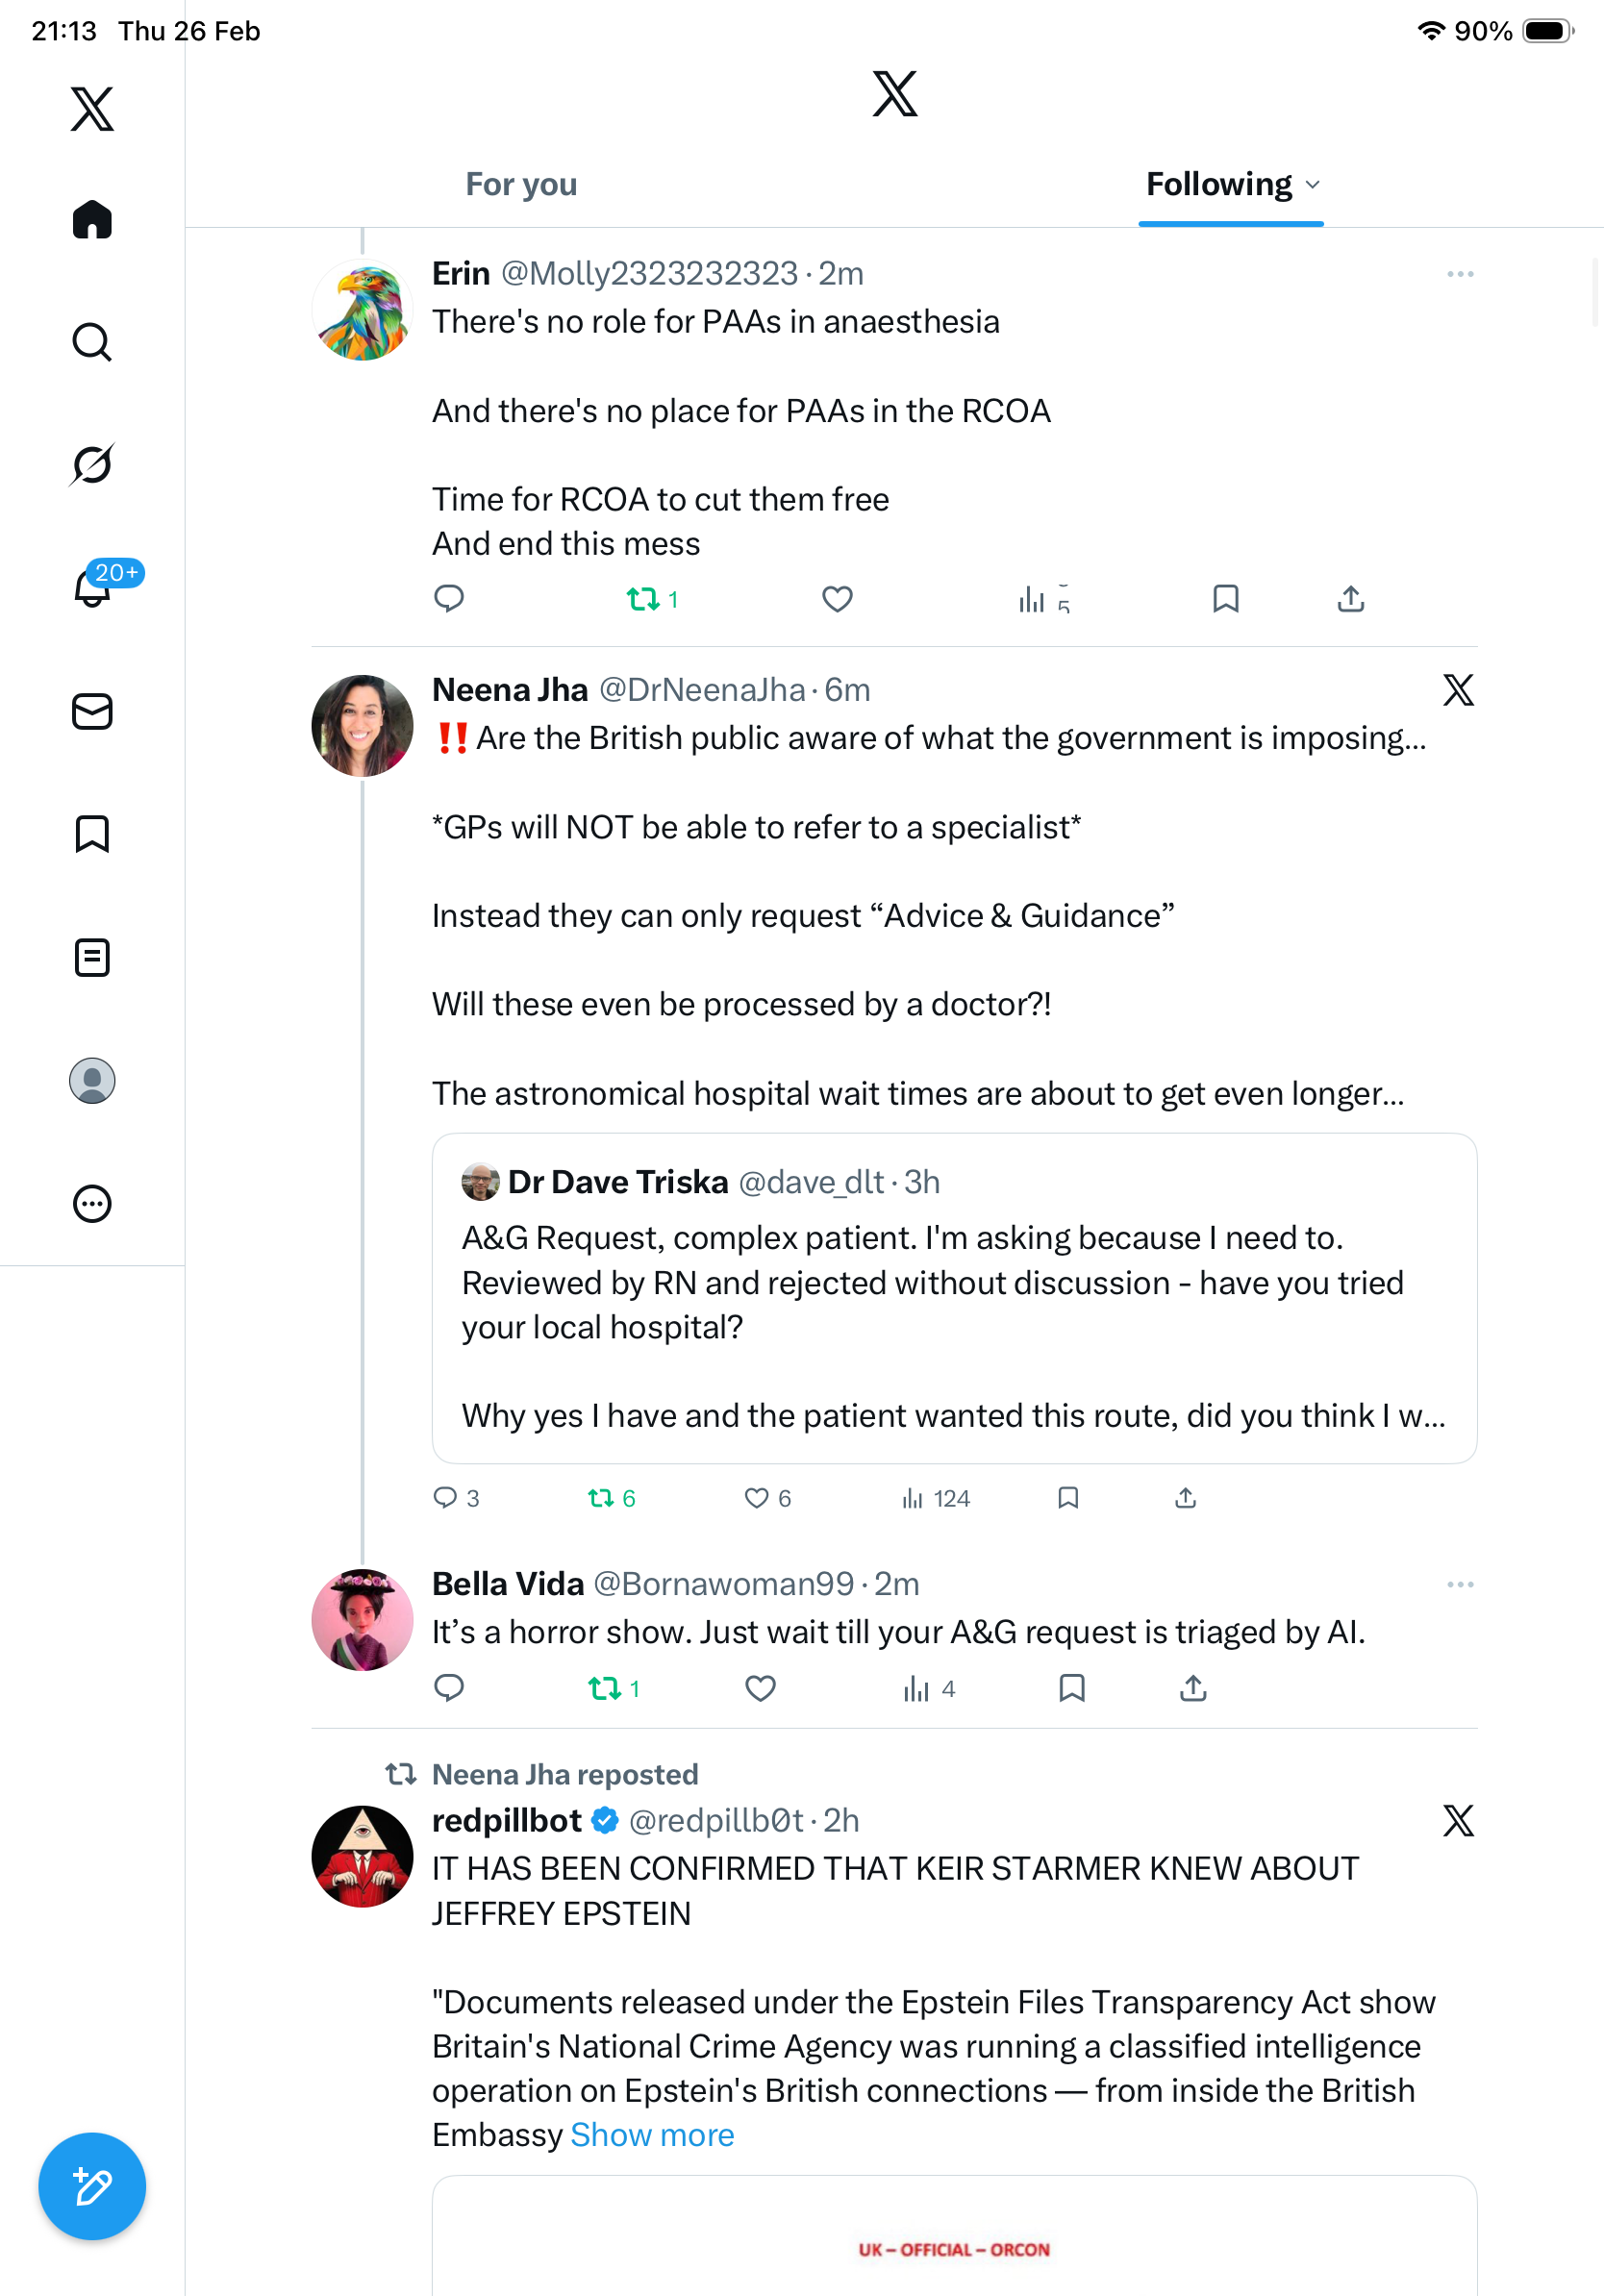Tap the compose new post button
The width and height of the screenshot is (1604, 2296).
click(92, 2186)
